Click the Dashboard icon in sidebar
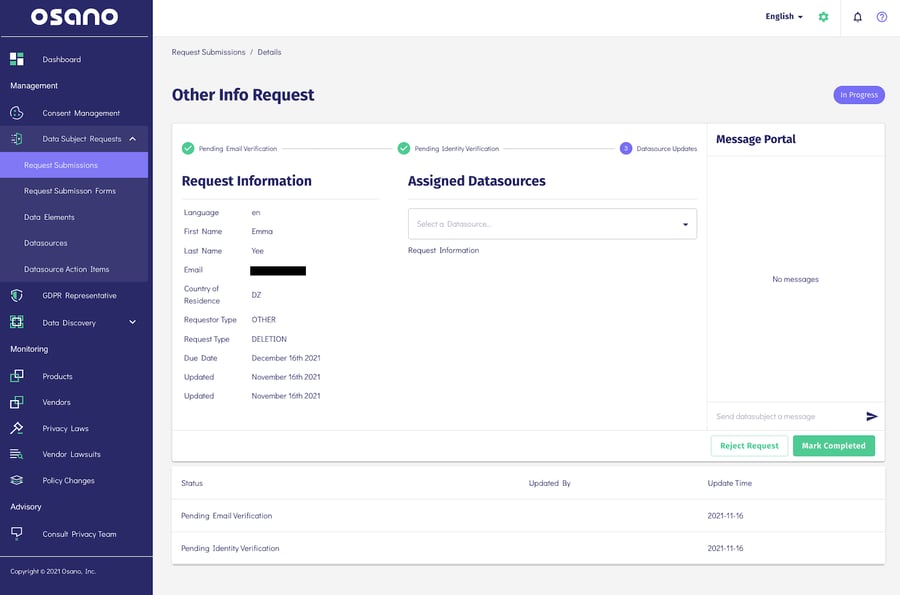 [x=17, y=59]
